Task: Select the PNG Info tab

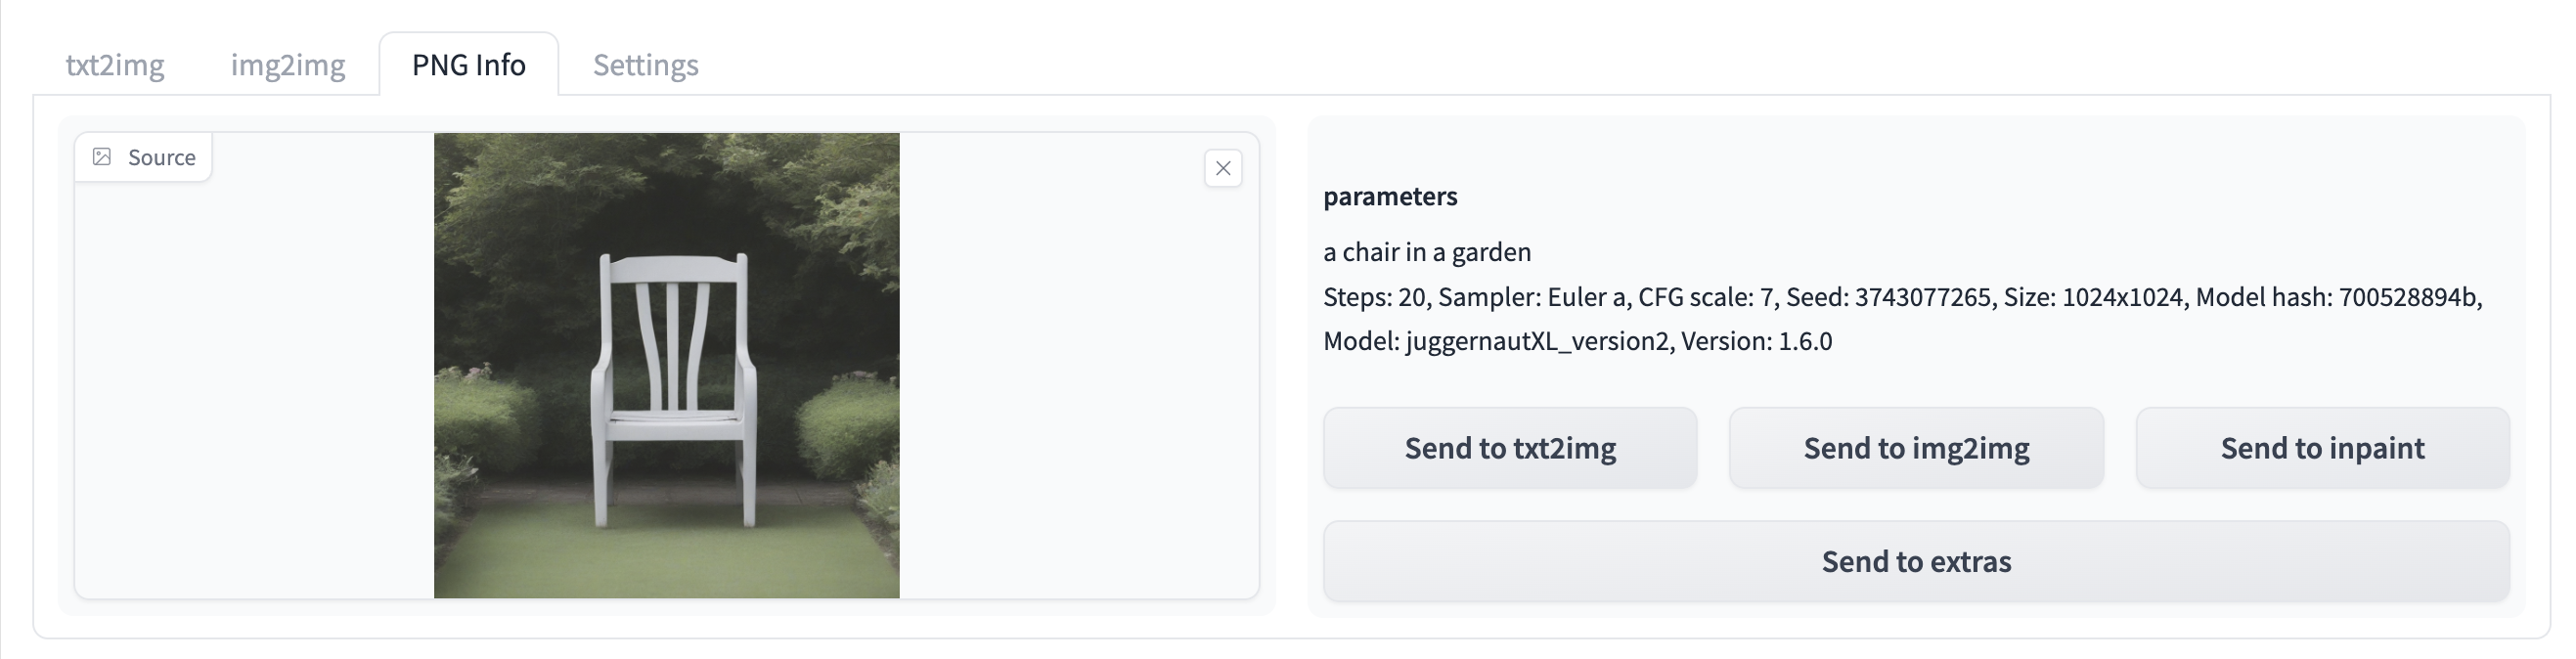Action: [468, 65]
